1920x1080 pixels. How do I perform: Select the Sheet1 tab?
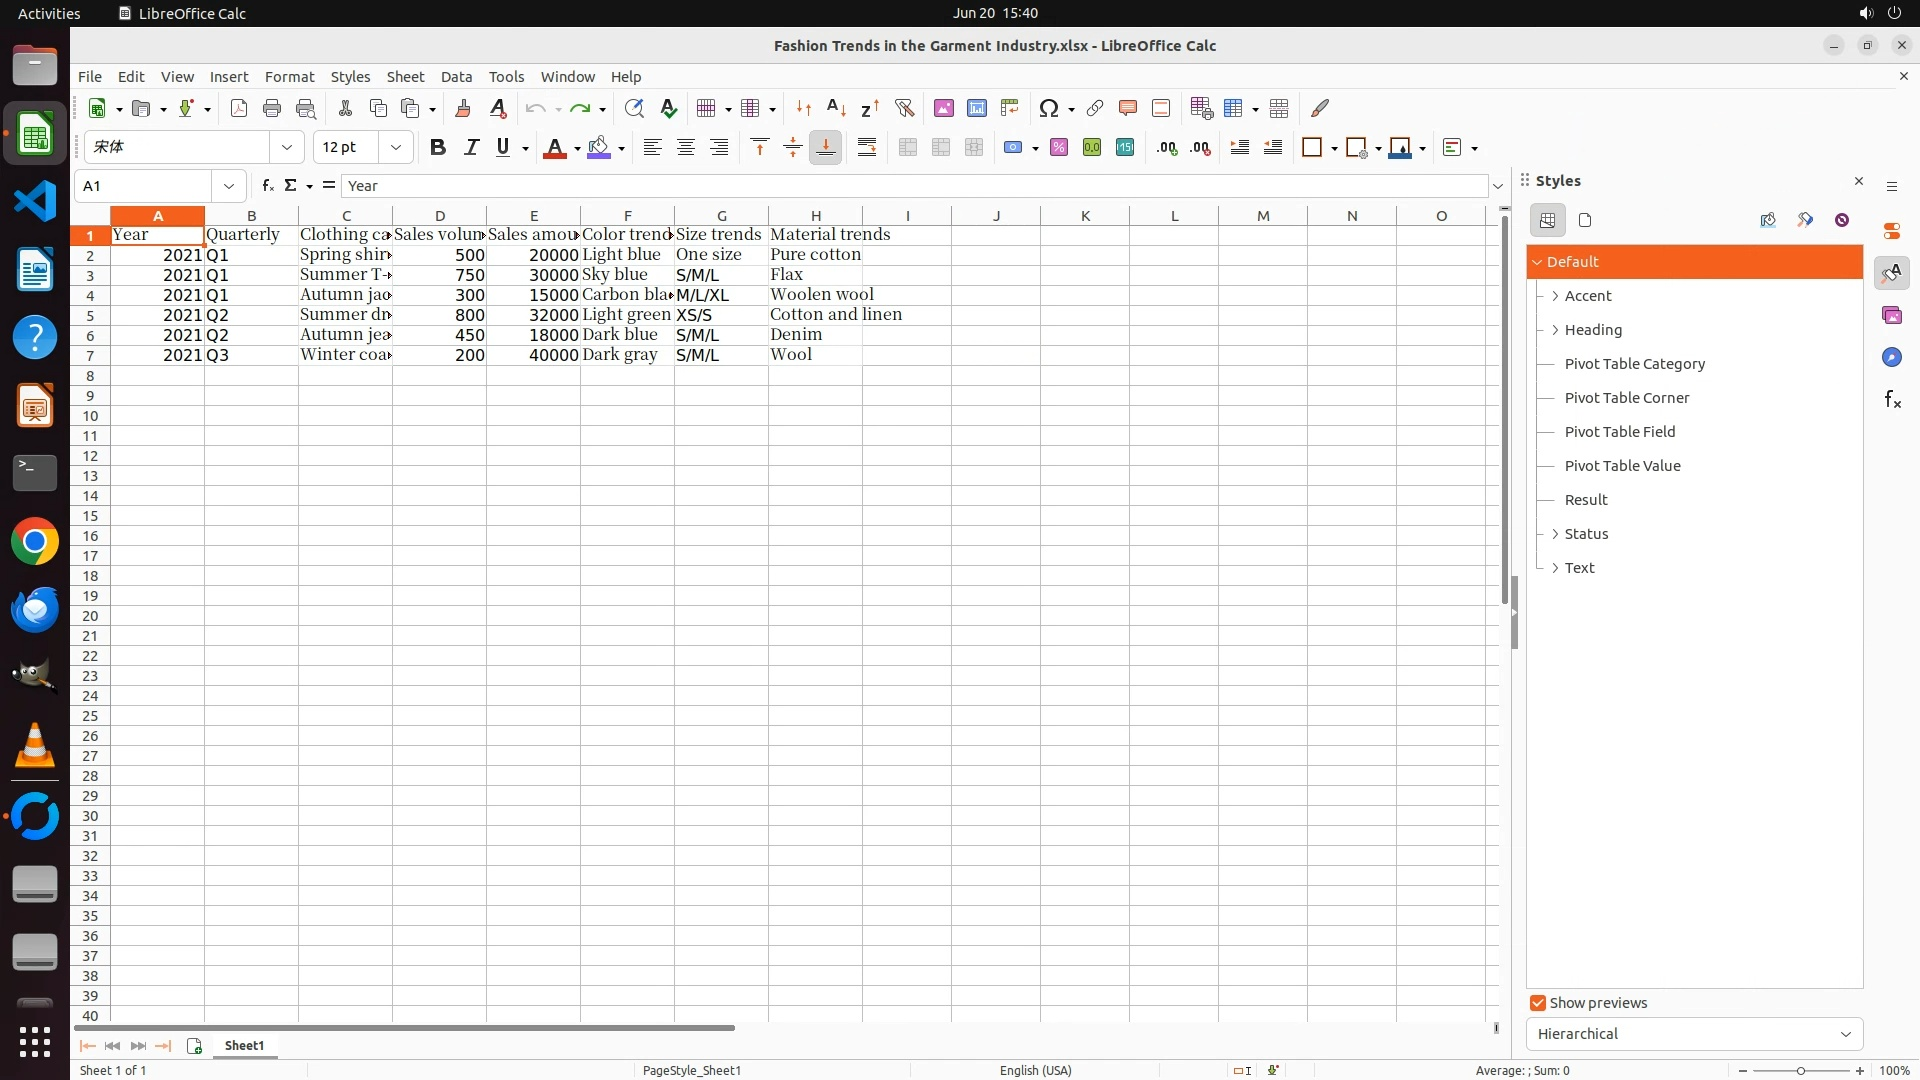(x=244, y=1045)
